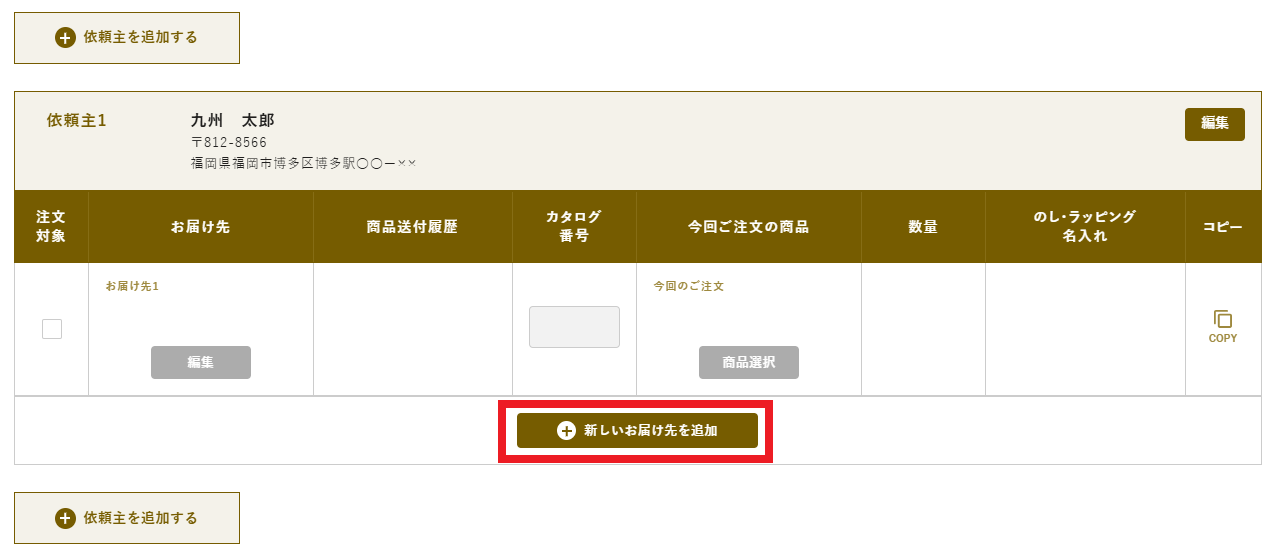This screenshot has width=1285, height=555.
Task: Click the 依頼主を追加する button above the 依頼主1 panel
Action: 127,38
